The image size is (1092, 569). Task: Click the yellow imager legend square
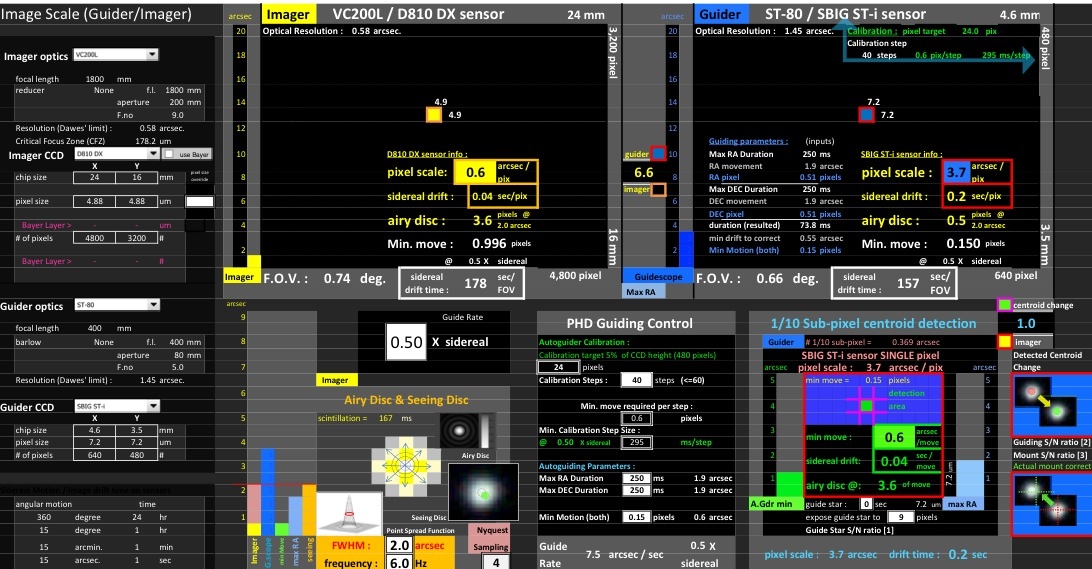[x=1004, y=342]
